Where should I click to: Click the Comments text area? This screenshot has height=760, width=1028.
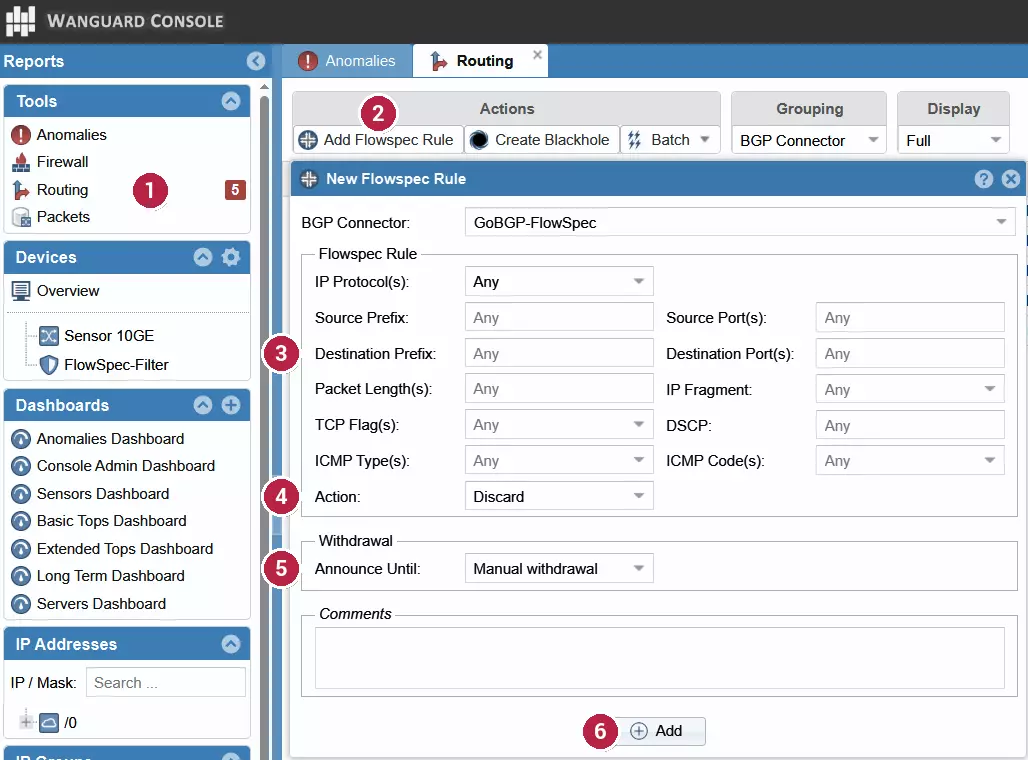coord(660,658)
